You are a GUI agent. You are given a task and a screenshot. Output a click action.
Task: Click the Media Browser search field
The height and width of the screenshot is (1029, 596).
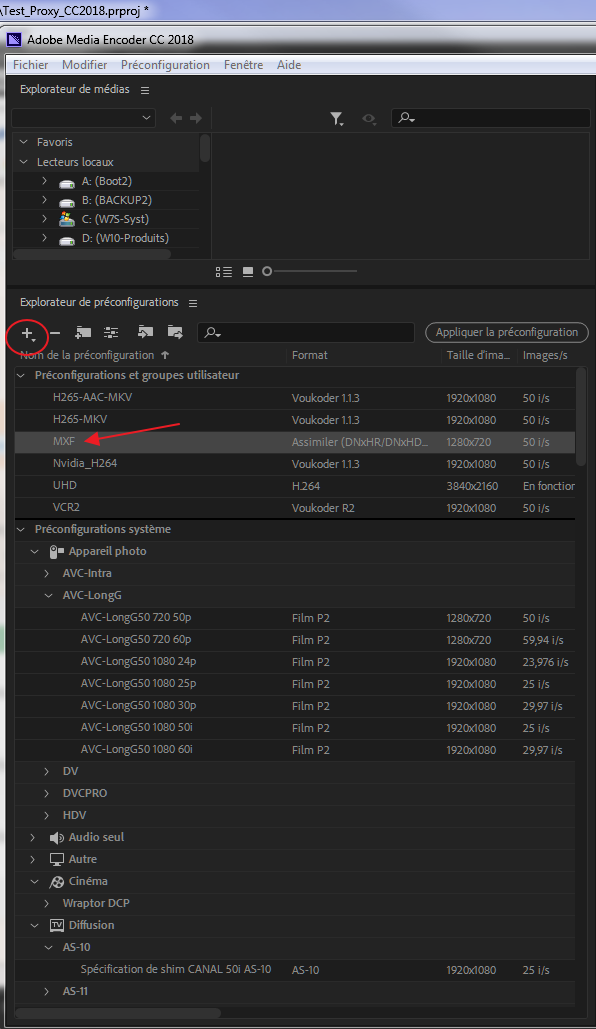coord(491,118)
